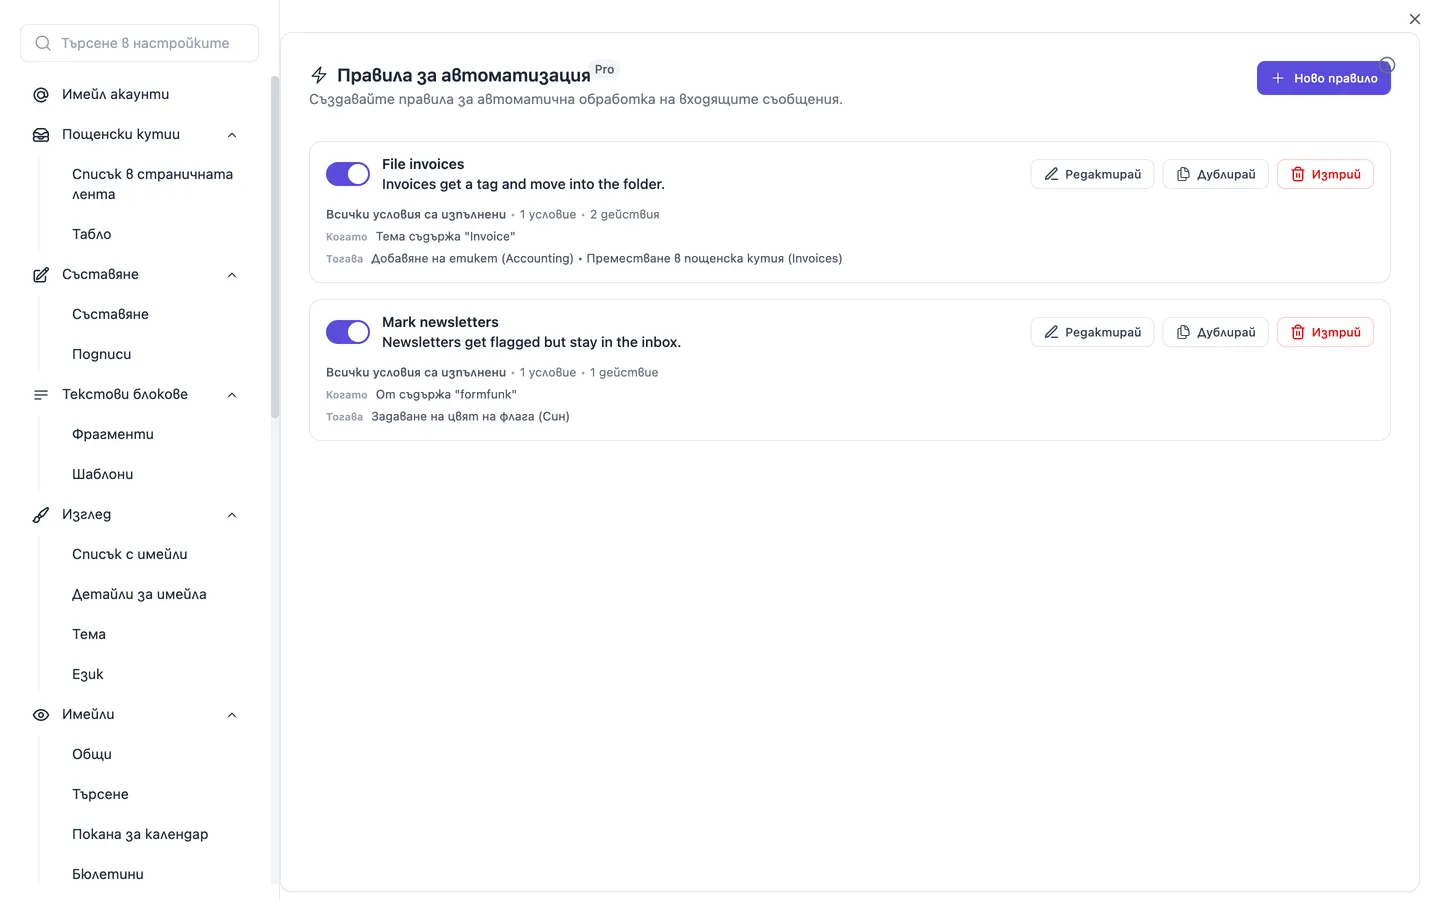
Task: Click the lines icon beside Текстови блокове
Action: point(41,395)
